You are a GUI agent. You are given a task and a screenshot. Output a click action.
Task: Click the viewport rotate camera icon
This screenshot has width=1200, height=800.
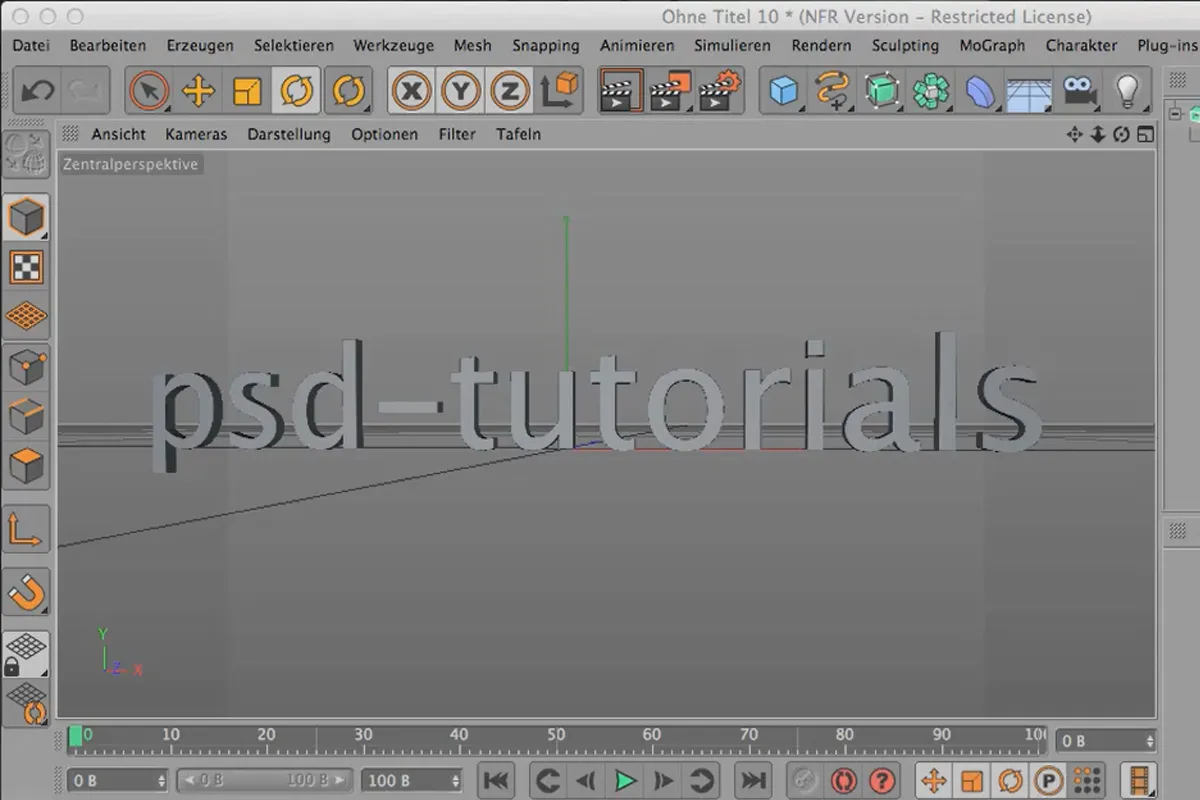click(x=1121, y=134)
